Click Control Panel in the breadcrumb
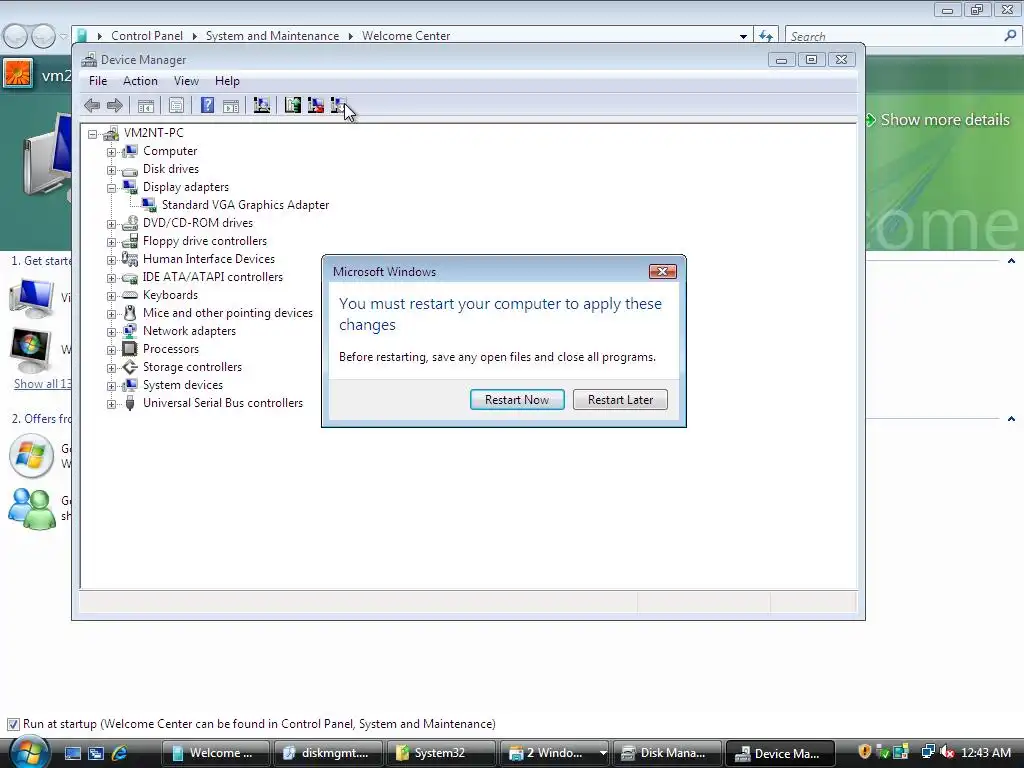 pos(147,36)
